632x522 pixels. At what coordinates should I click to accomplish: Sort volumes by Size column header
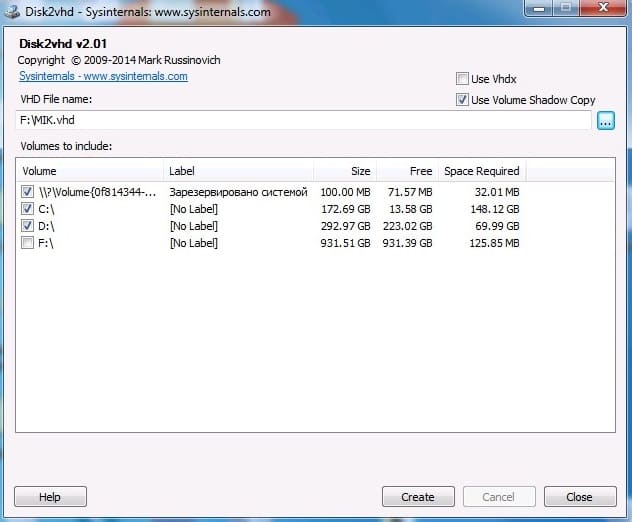coord(345,171)
